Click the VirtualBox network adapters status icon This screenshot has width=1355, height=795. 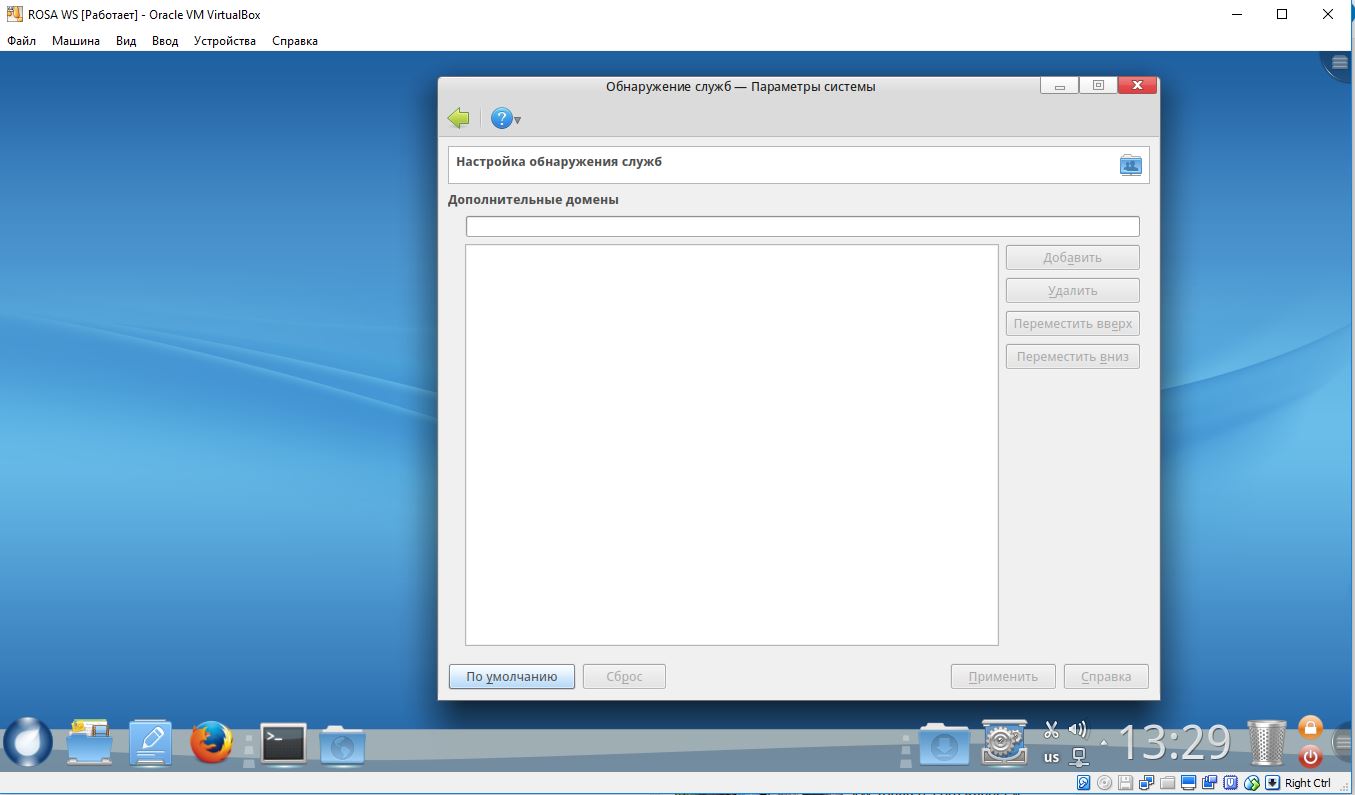tap(1146, 783)
